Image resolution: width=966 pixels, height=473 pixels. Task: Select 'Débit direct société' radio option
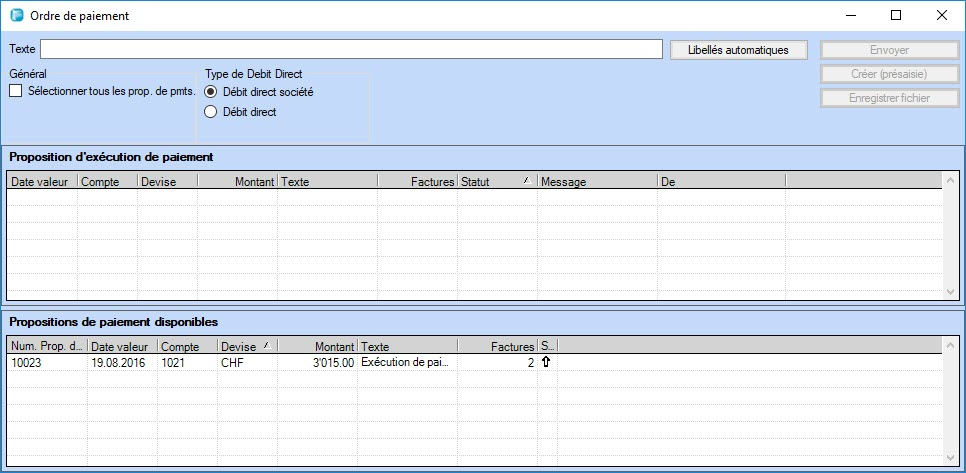(x=210, y=92)
